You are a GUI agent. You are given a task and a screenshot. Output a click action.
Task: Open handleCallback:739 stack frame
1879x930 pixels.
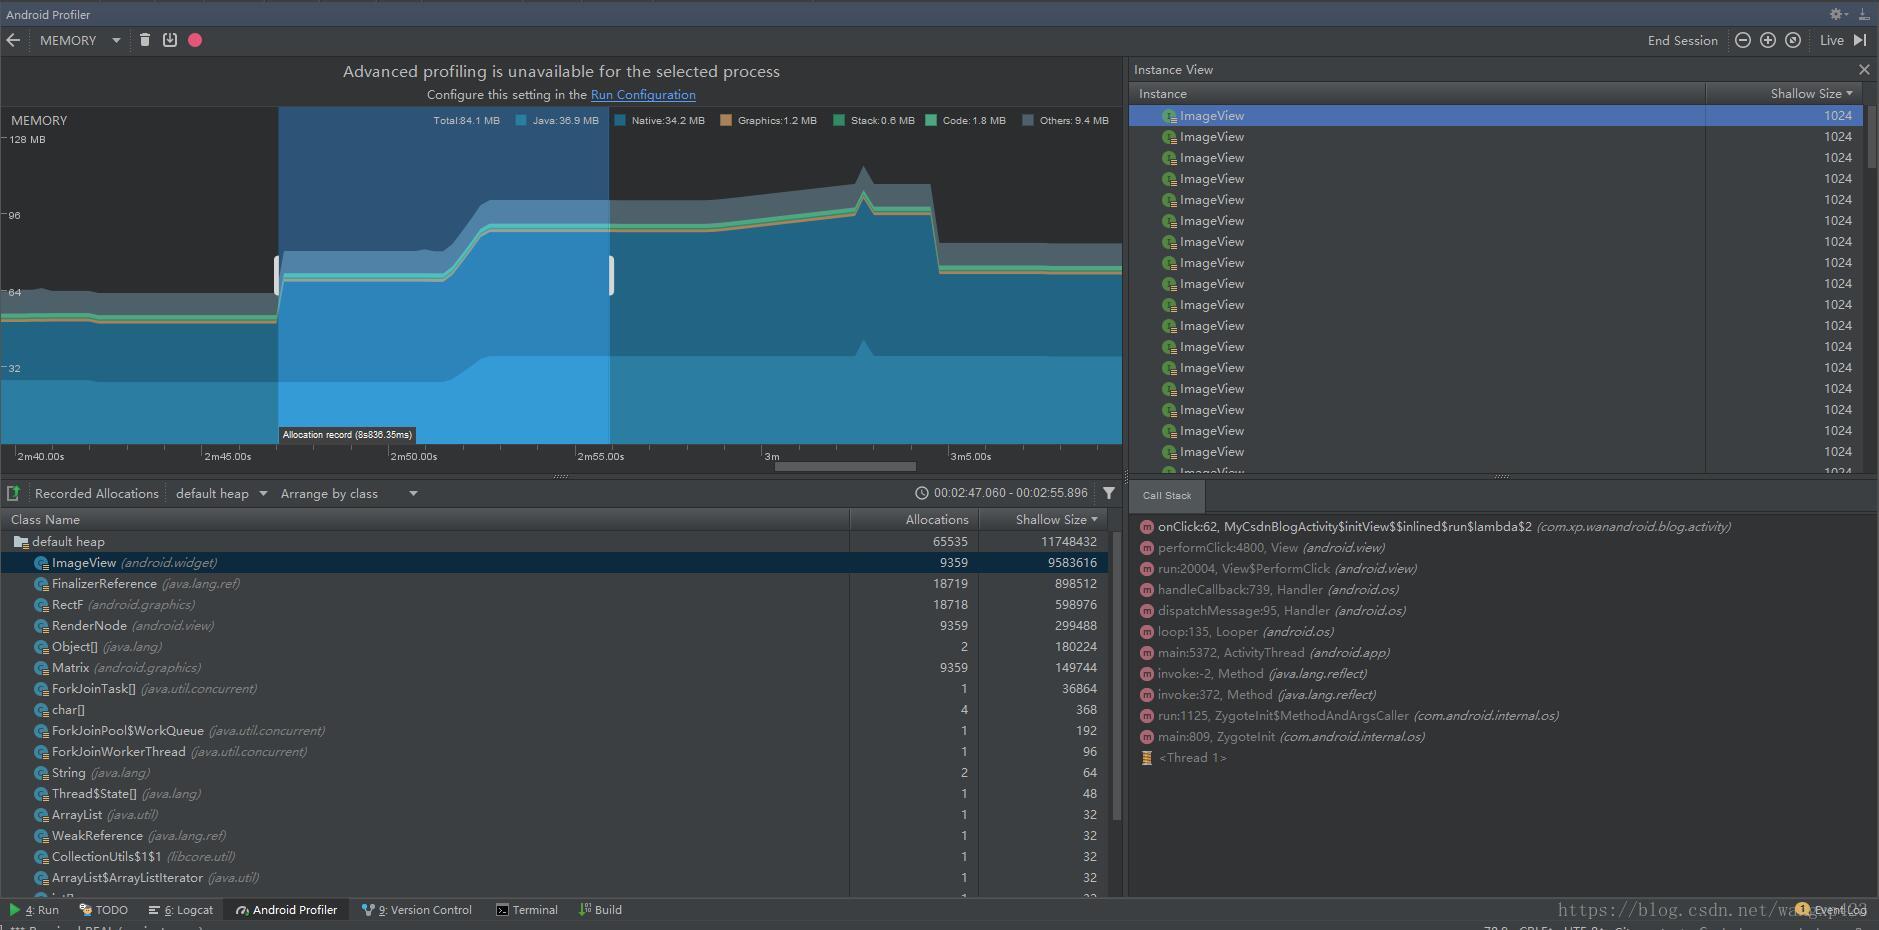1269,590
